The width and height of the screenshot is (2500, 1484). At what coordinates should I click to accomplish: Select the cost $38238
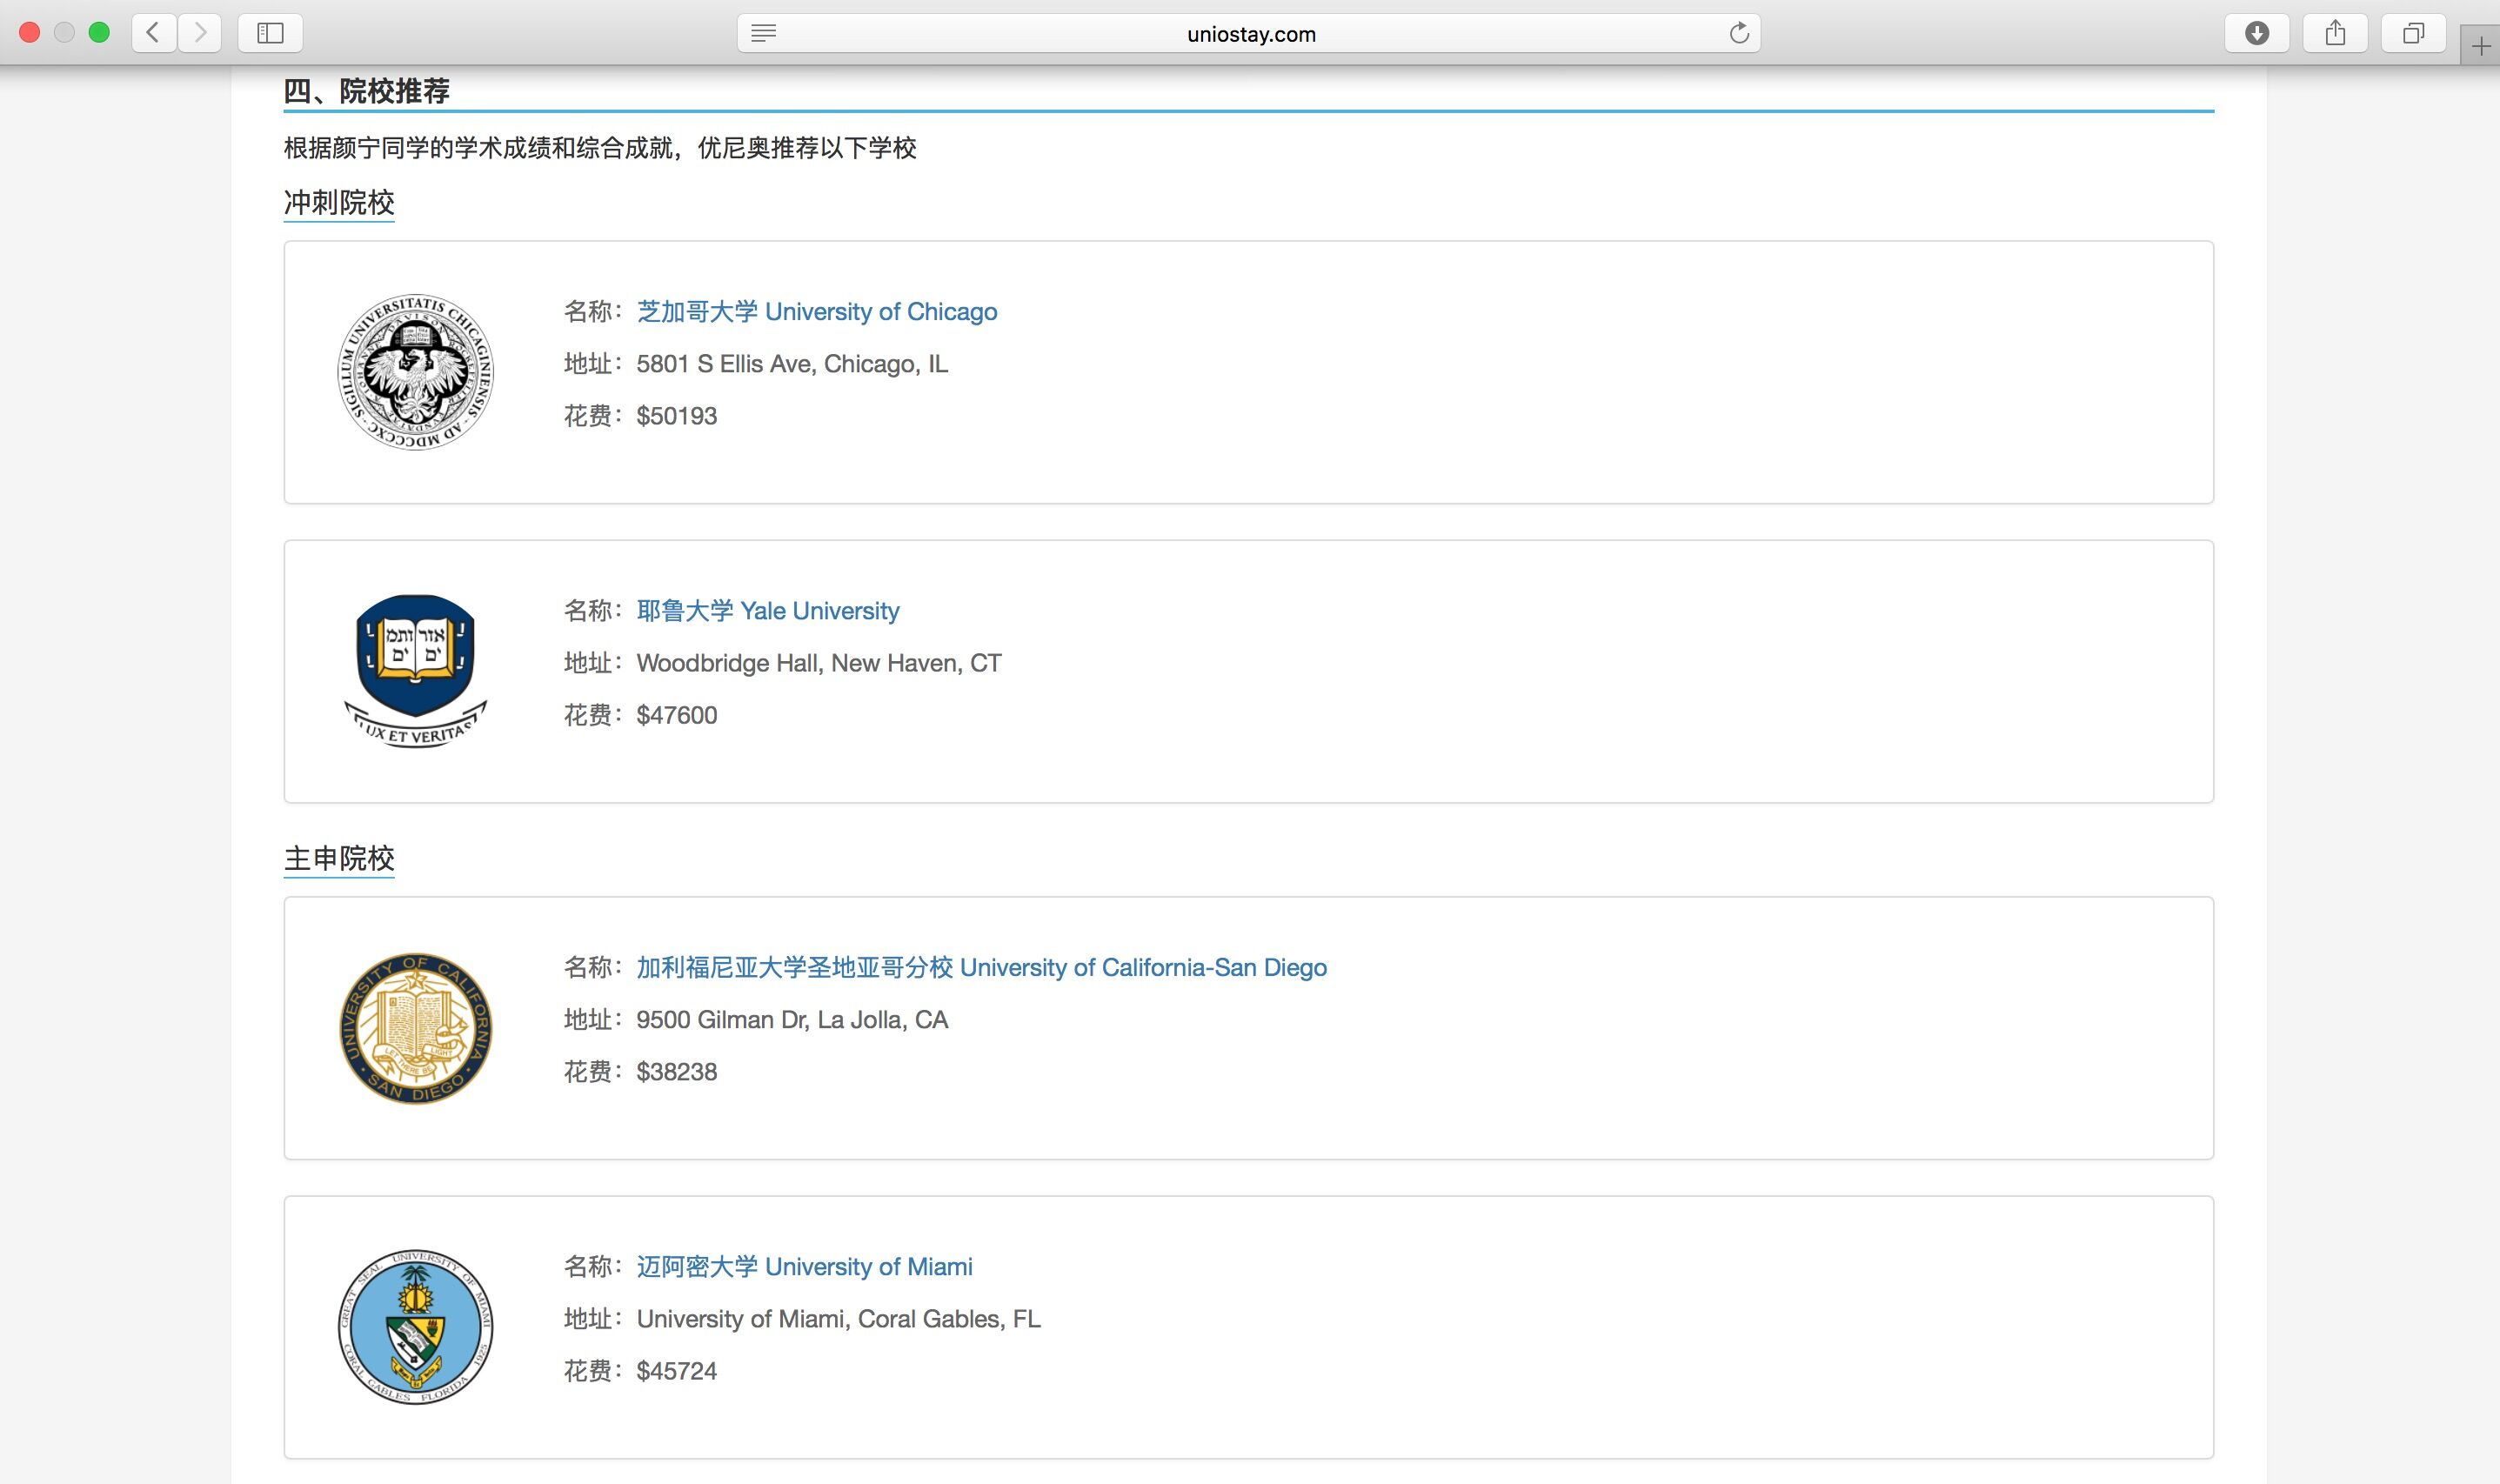[677, 1072]
